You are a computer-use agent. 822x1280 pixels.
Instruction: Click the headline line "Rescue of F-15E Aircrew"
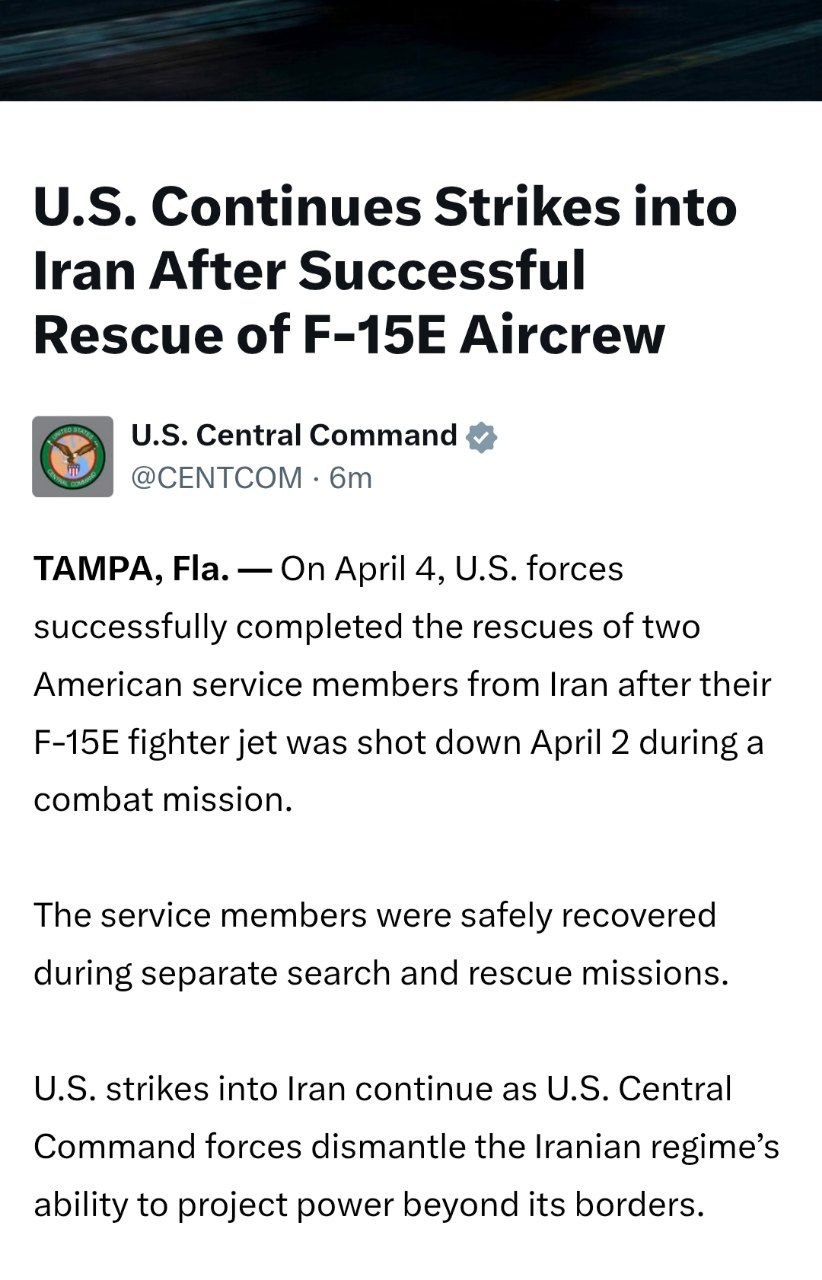(x=349, y=334)
